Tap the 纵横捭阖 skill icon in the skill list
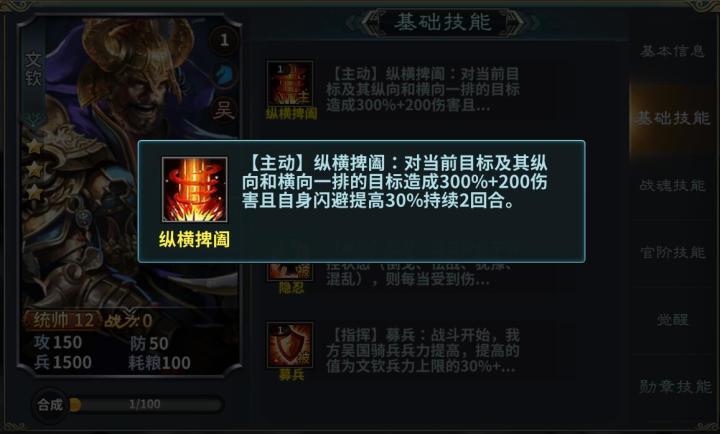The image size is (720, 434). [x=290, y=84]
